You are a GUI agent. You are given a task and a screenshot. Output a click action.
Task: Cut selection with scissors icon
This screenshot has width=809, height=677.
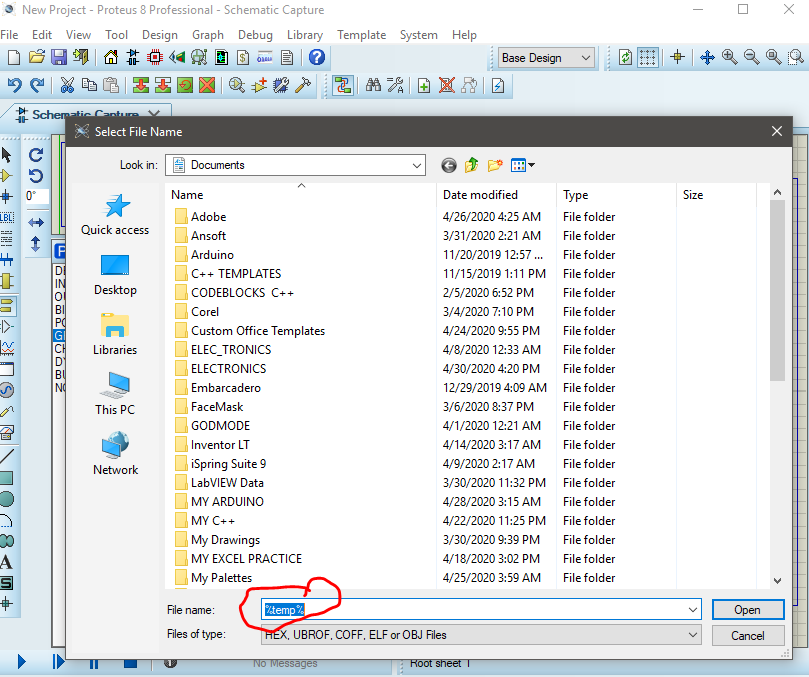pyautogui.click(x=67, y=85)
